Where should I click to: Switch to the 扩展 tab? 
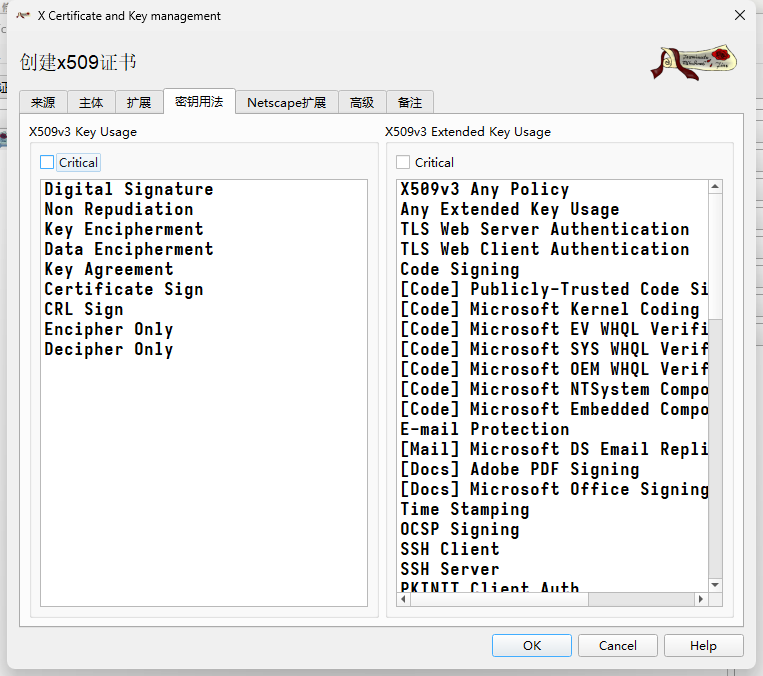[139, 102]
